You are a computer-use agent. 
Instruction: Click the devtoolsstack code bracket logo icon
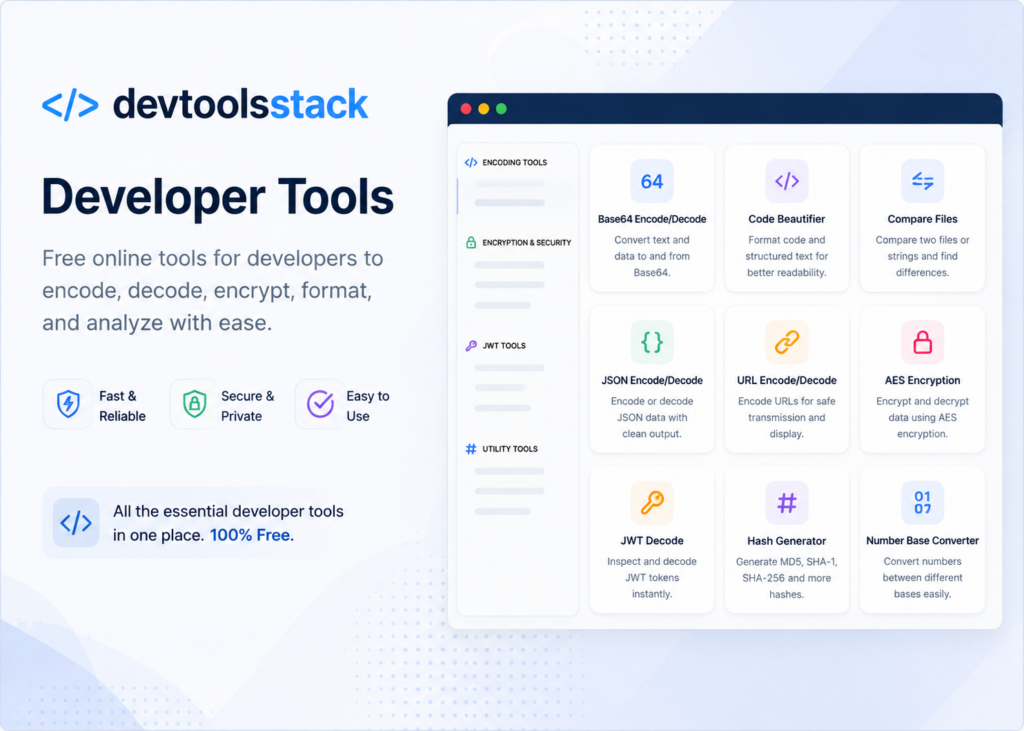[x=71, y=105]
